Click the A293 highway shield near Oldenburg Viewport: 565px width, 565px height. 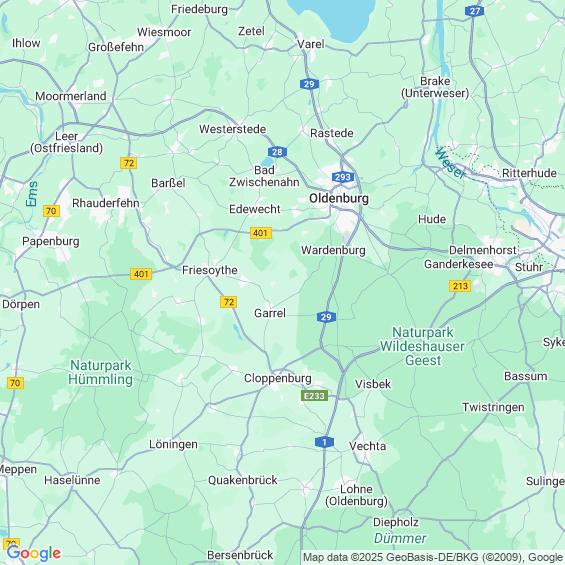click(x=343, y=177)
